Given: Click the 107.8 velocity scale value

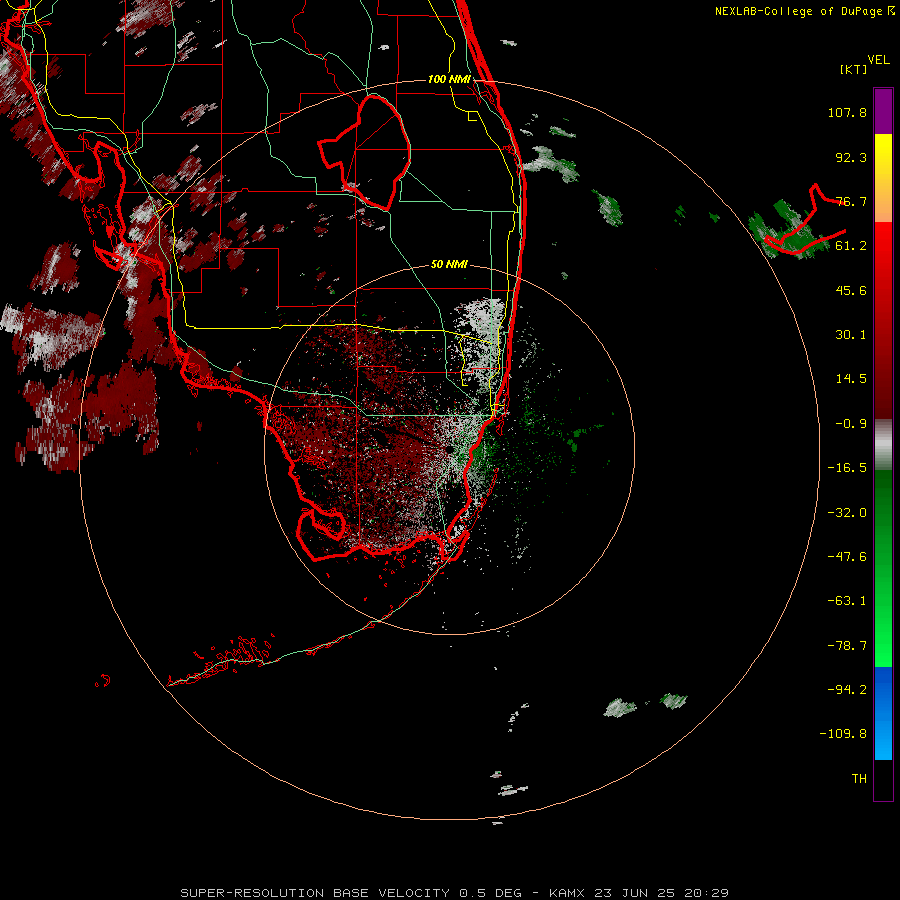Looking at the screenshot, I should tap(847, 112).
